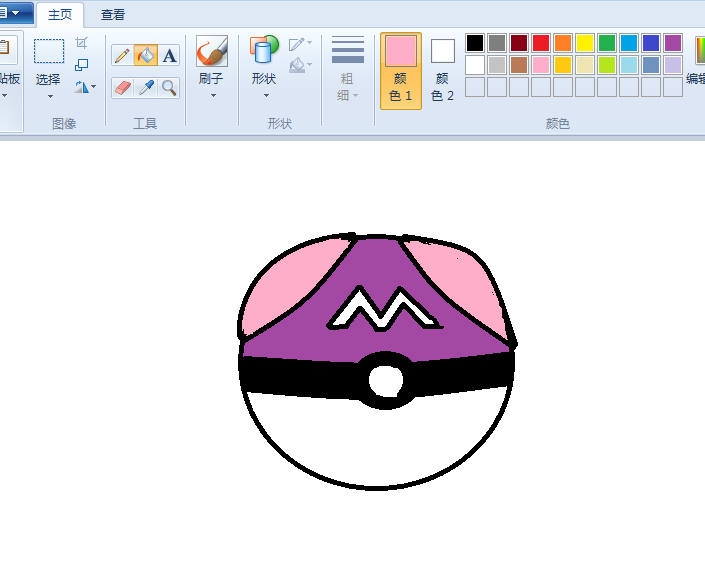This screenshot has width=705, height=580.
Task: Click the rectangular selection icon
Action: coord(49,51)
